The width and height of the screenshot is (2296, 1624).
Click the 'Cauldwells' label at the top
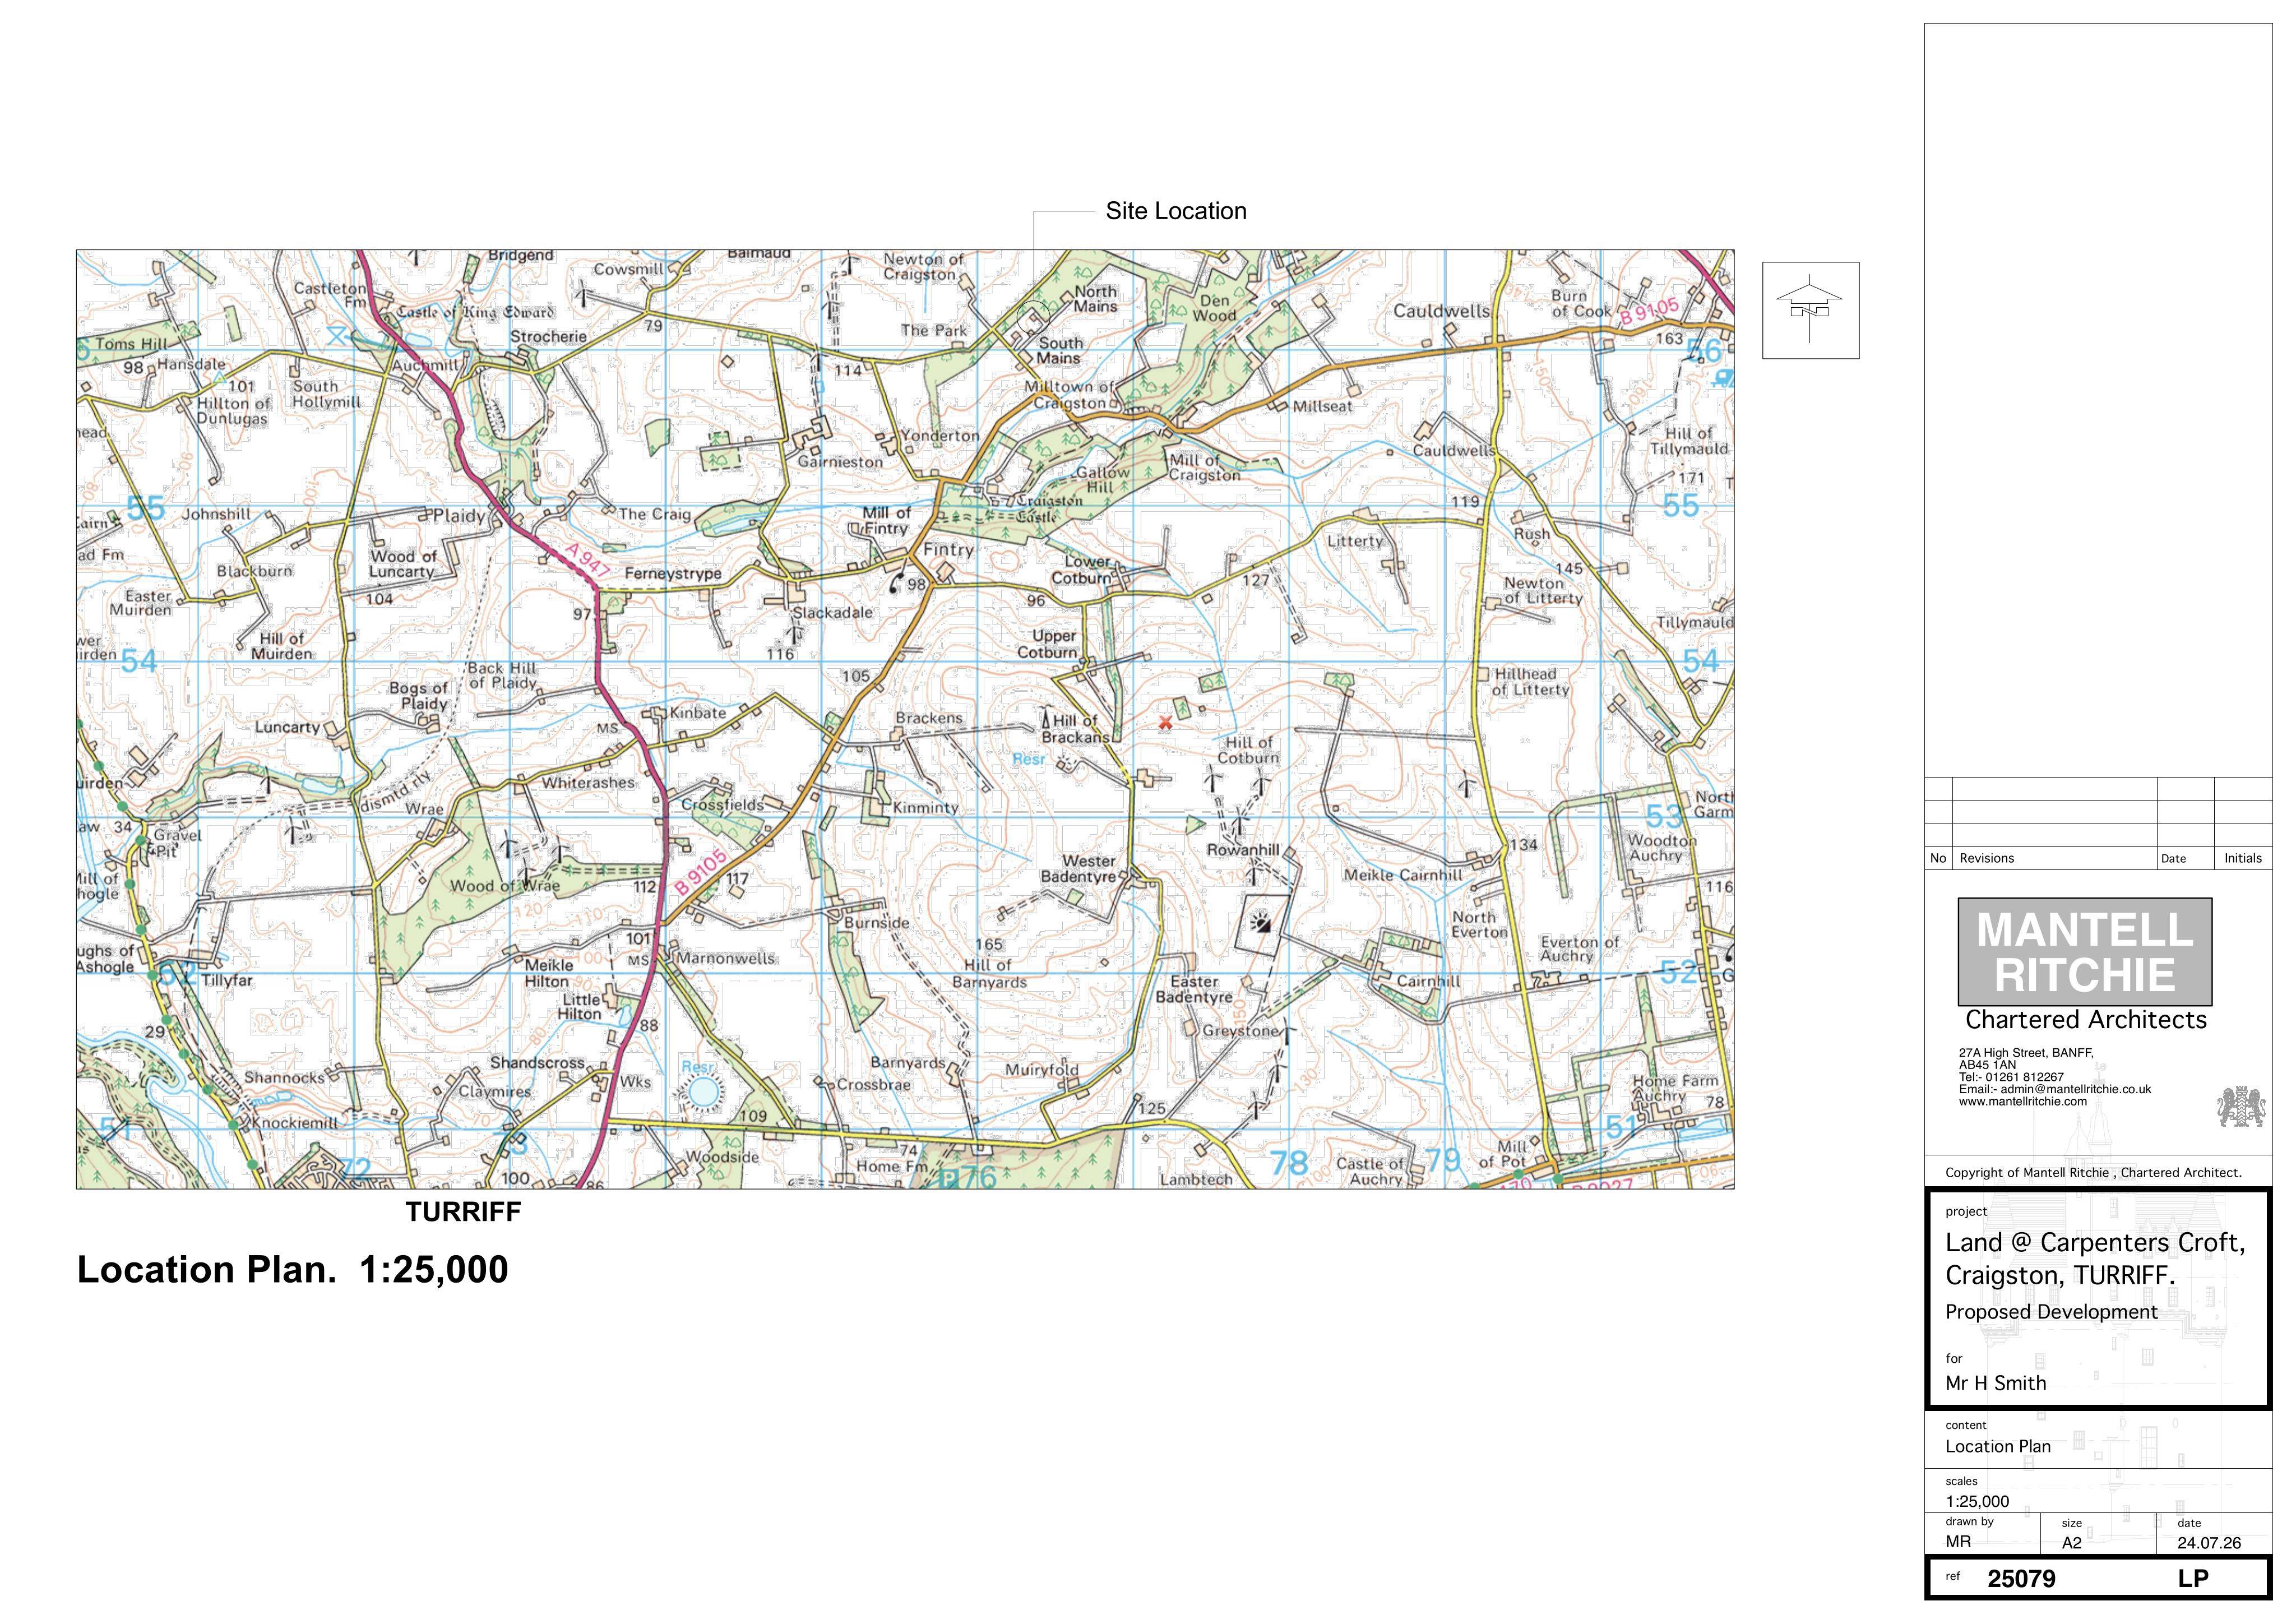coord(1441,311)
